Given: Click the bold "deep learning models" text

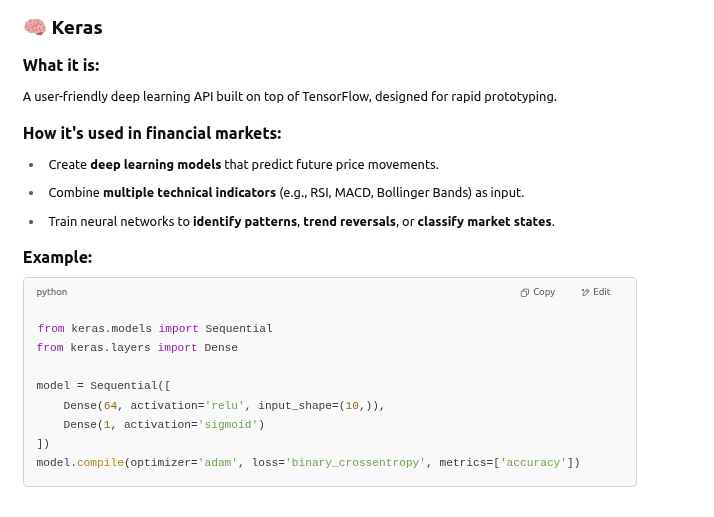Looking at the screenshot, I should [155, 164].
